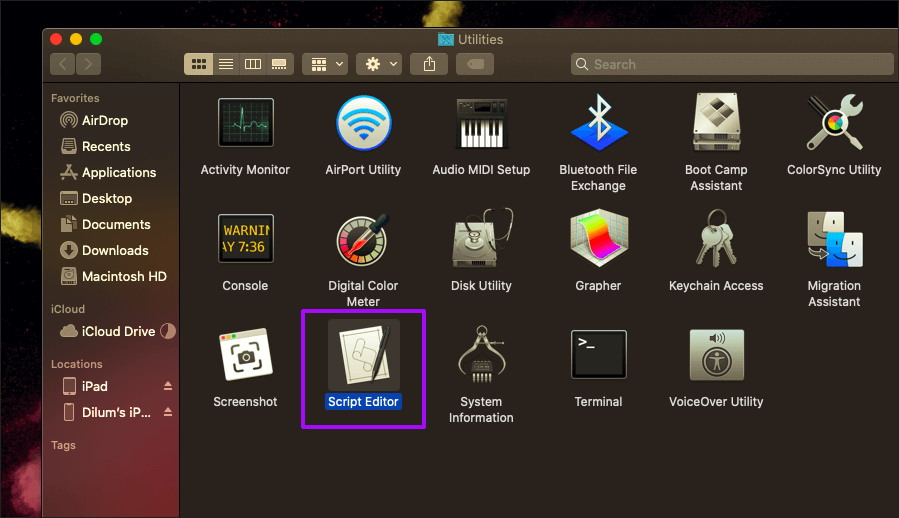Open Applications in the sidebar
The width and height of the screenshot is (899, 518).
(110, 172)
